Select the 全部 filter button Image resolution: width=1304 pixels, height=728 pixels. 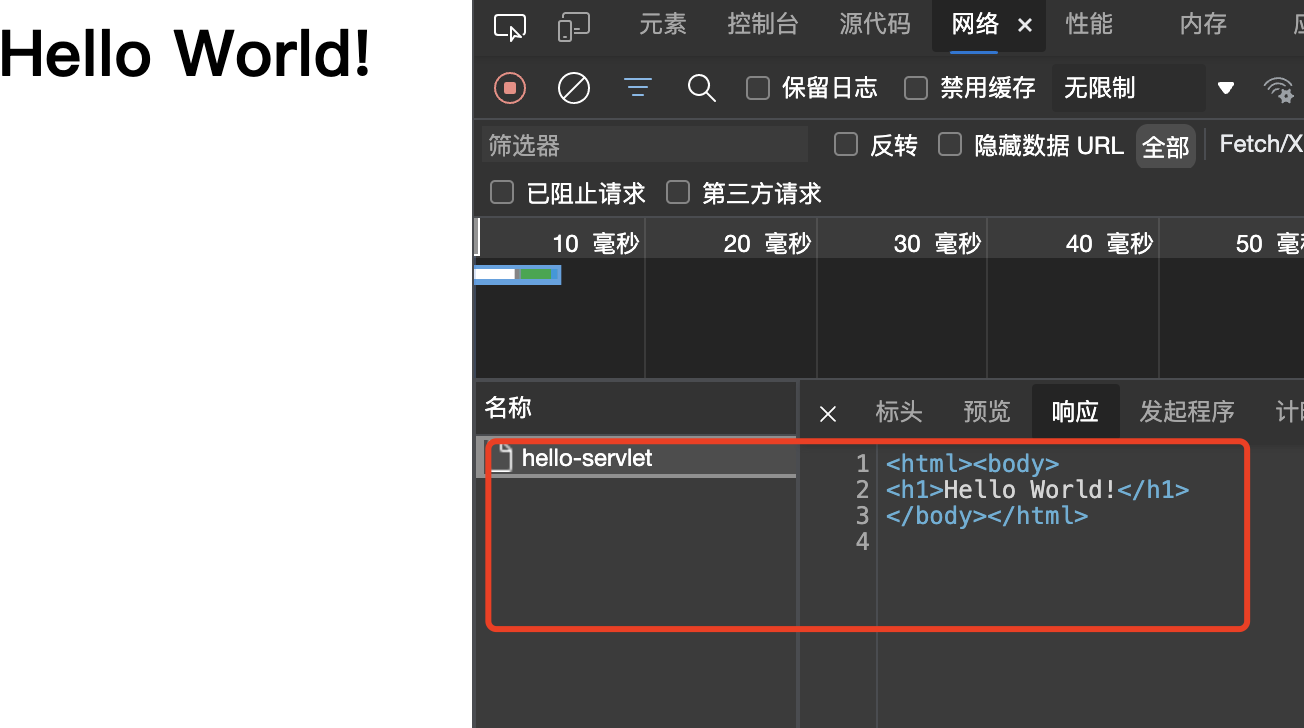pos(1165,147)
